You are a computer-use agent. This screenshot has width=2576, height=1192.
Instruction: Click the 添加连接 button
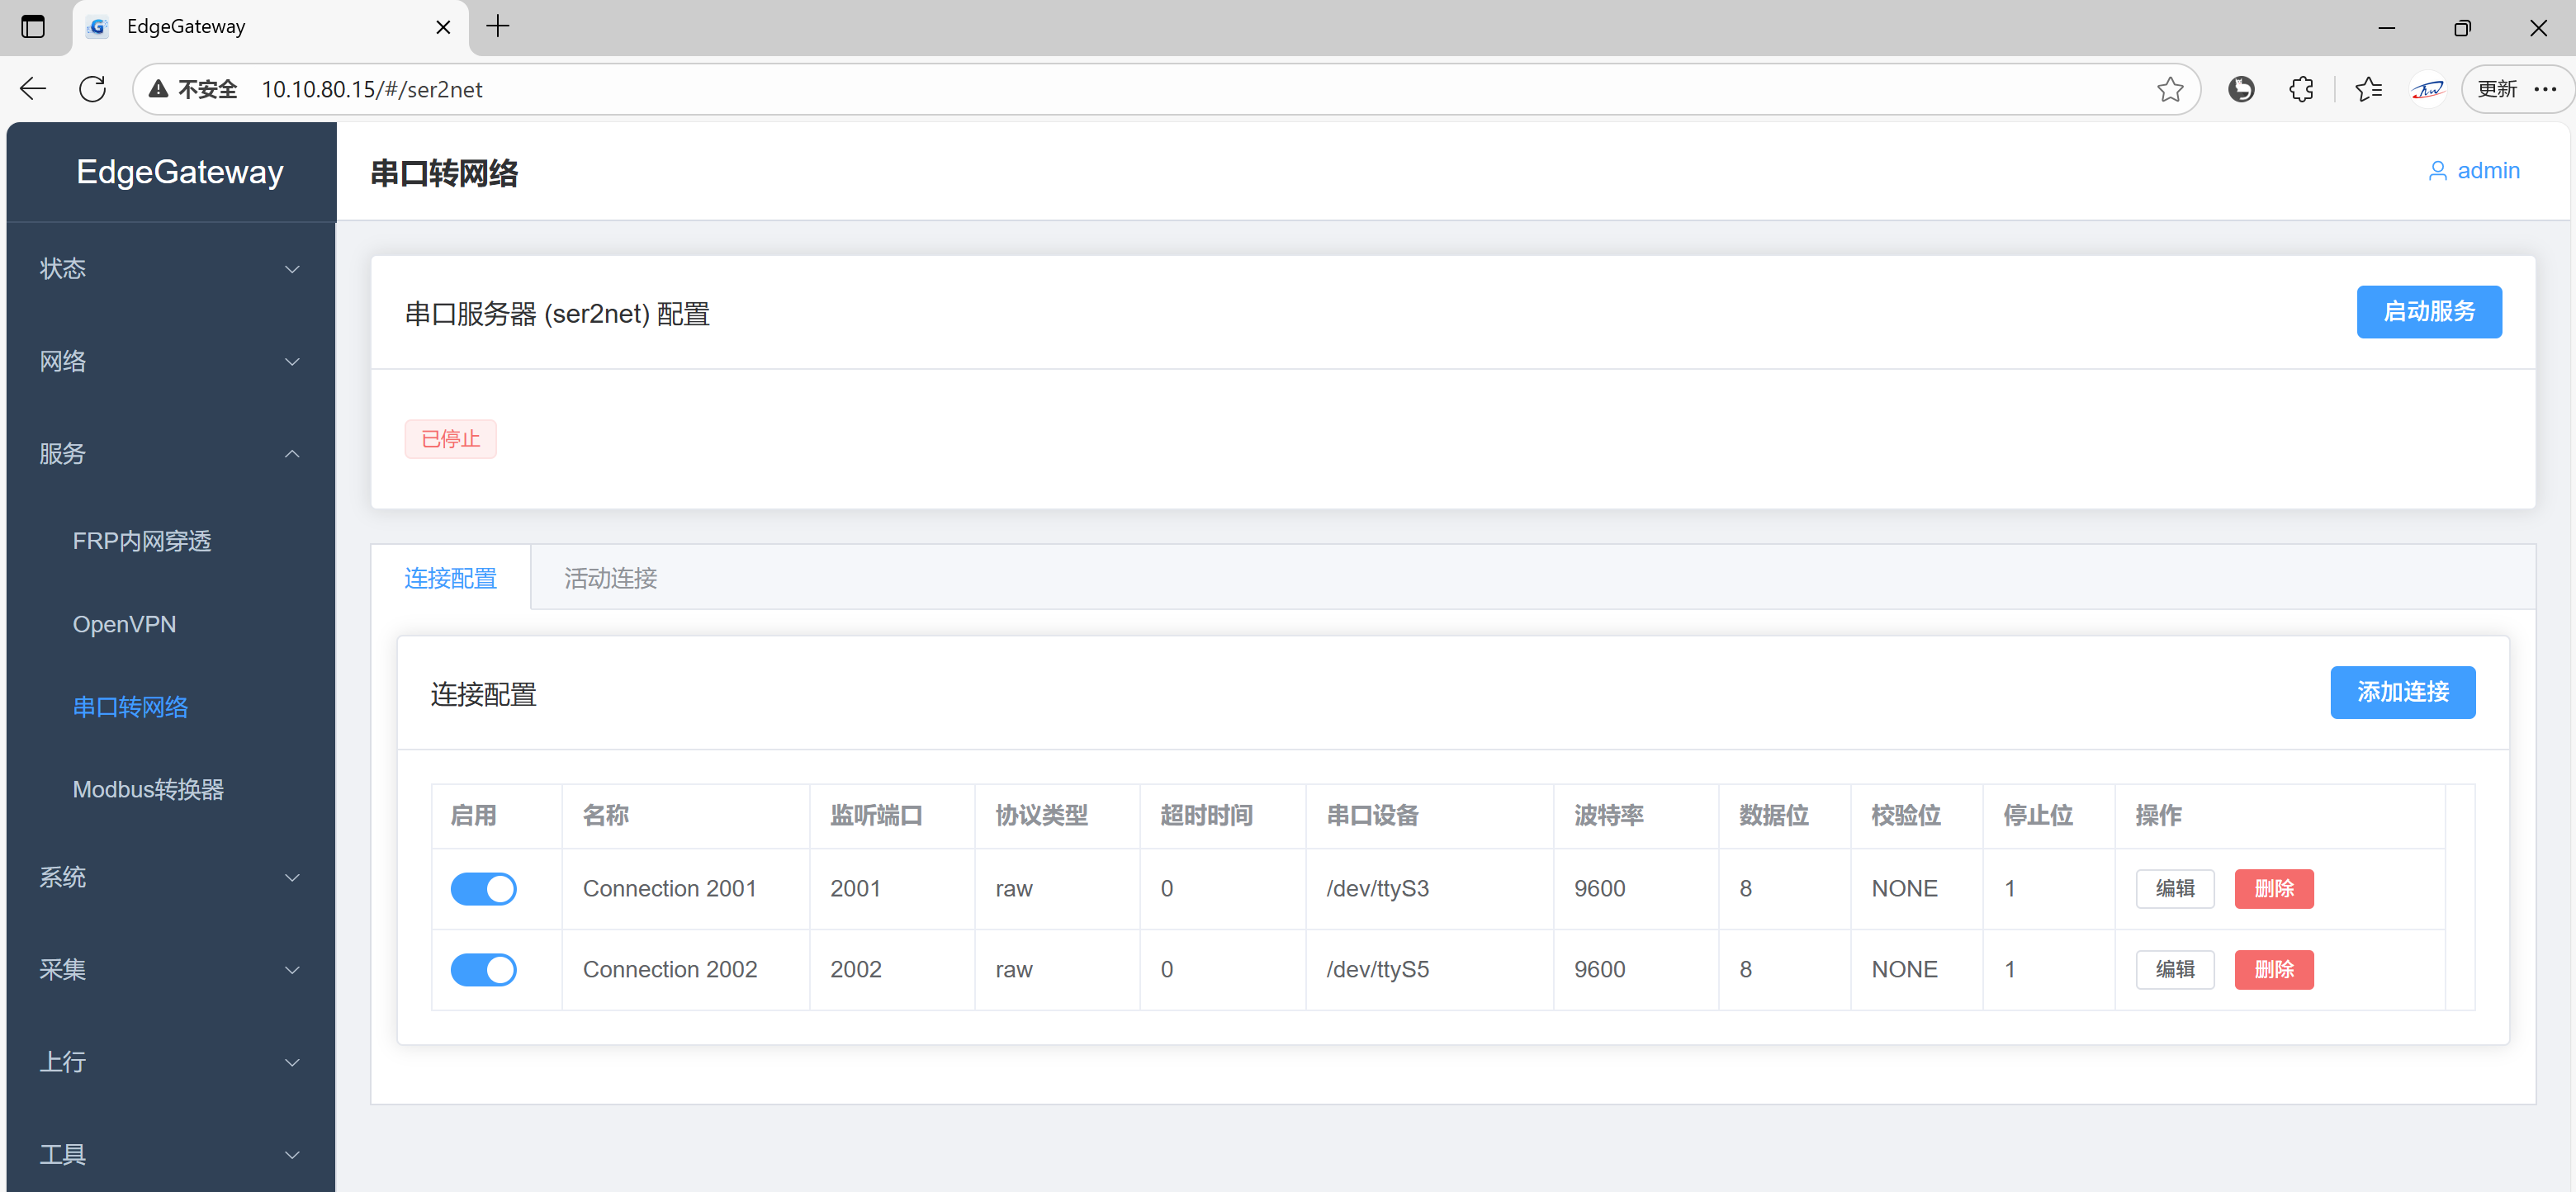tap(2401, 692)
